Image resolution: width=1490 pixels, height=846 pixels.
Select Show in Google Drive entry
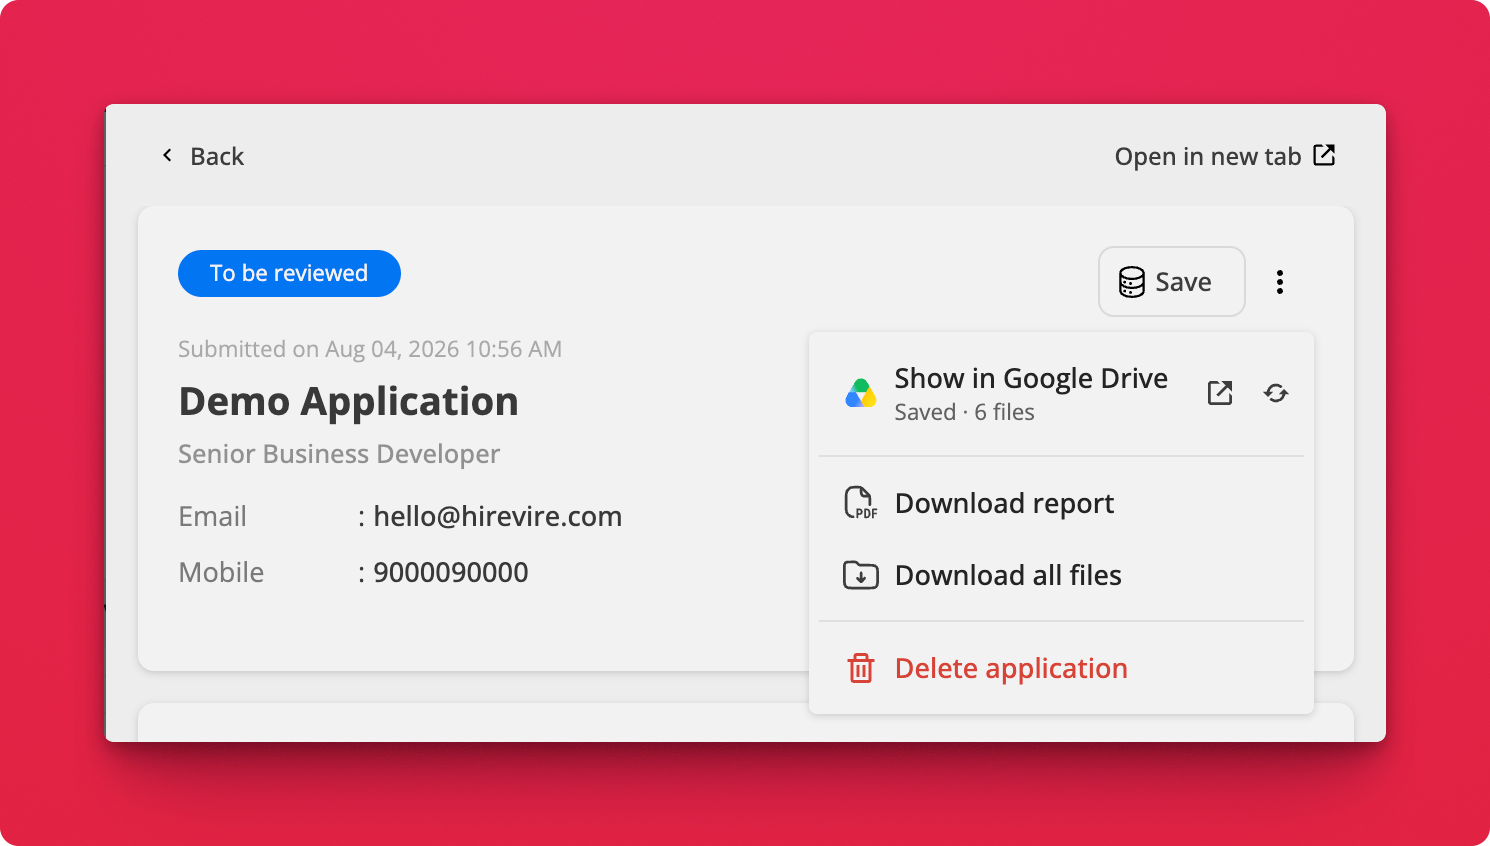pos(1031,378)
